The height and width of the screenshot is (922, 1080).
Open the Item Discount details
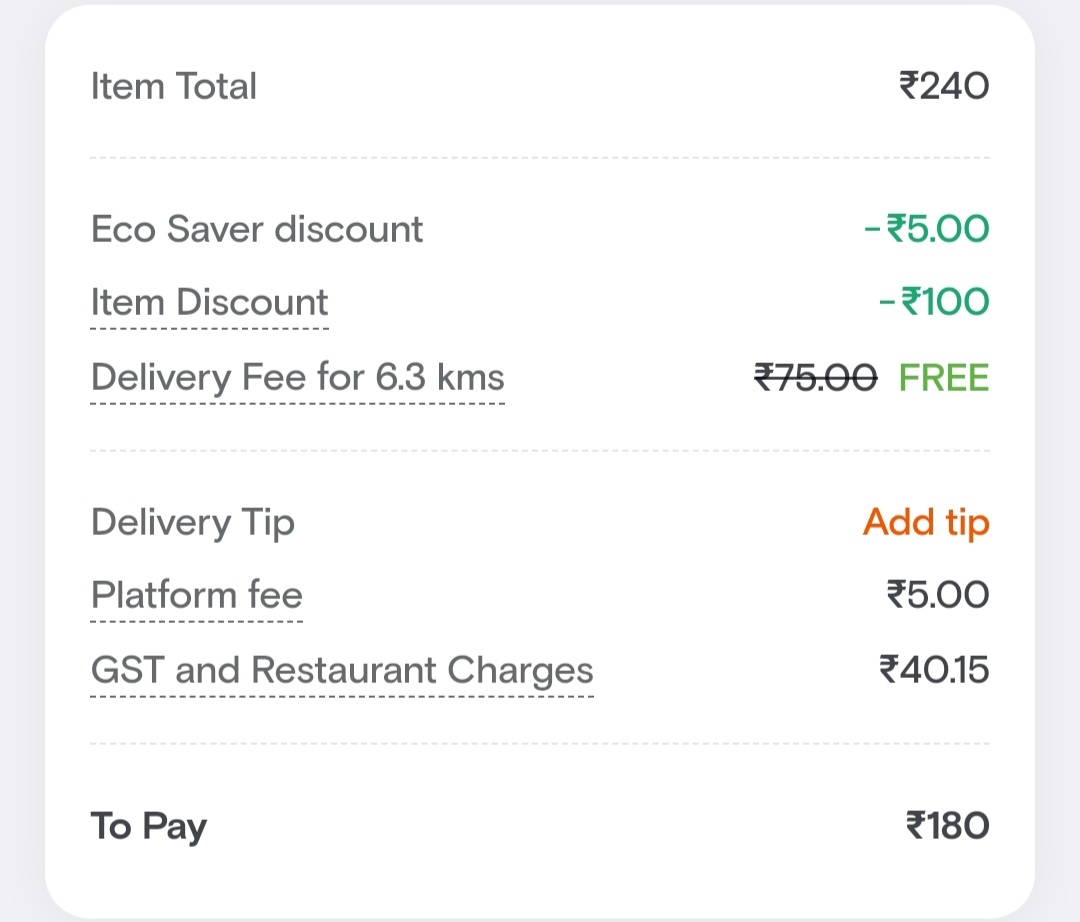pos(209,302)
